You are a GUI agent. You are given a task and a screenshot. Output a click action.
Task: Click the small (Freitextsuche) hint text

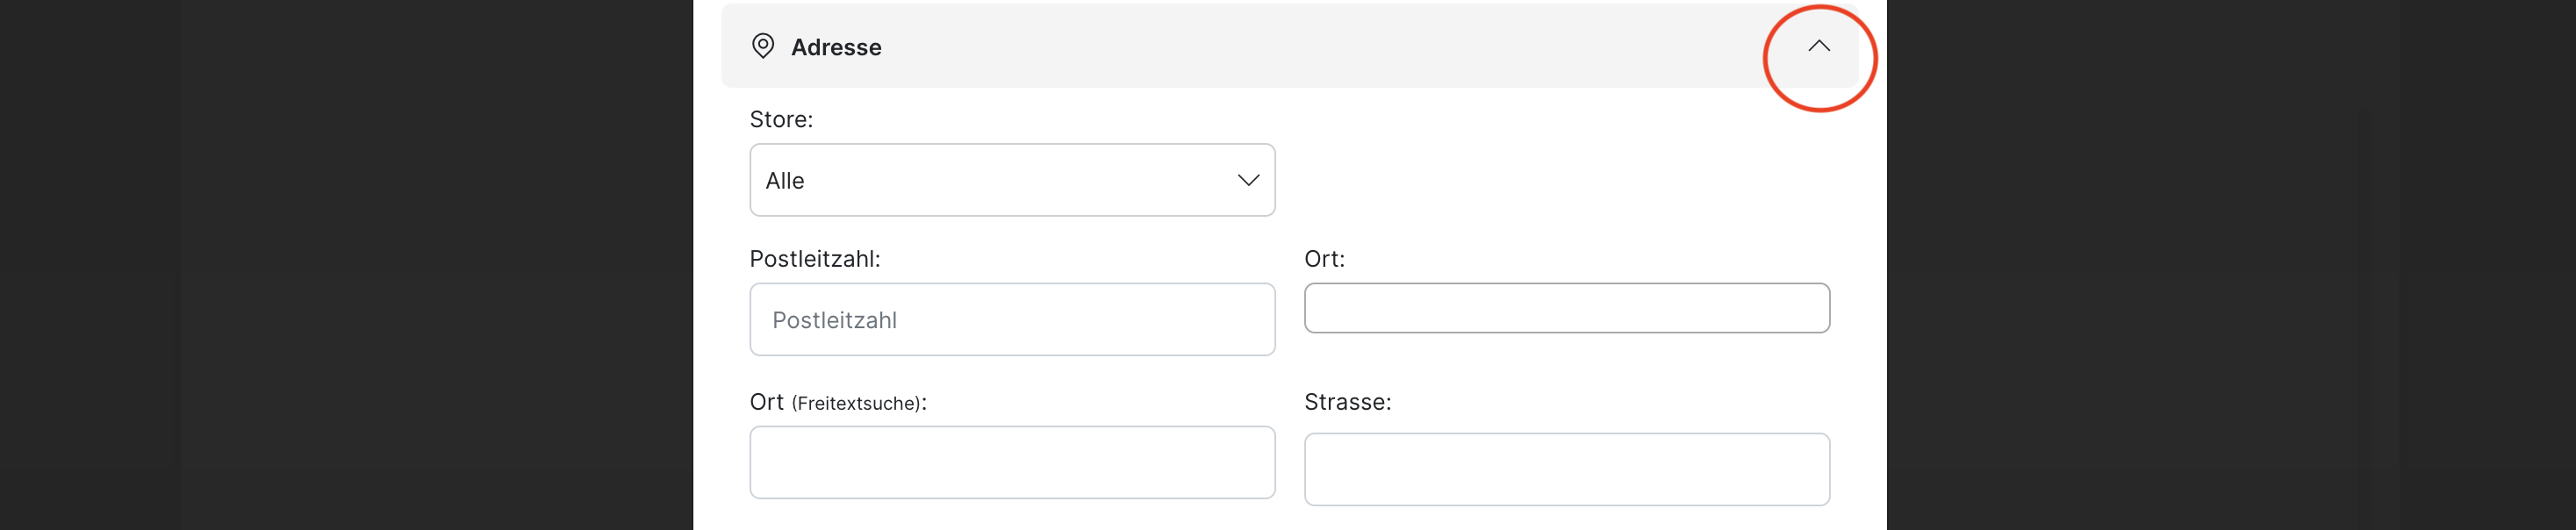(x=857, y=404)
